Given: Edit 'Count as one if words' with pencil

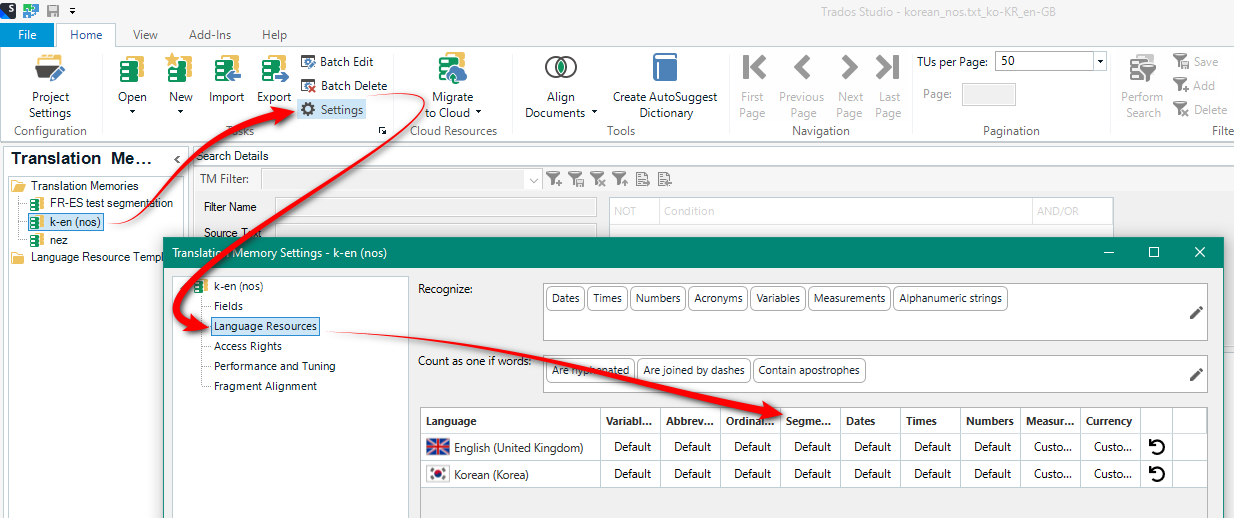Looking at the screenshot, I should click(x=1196, y=375).
